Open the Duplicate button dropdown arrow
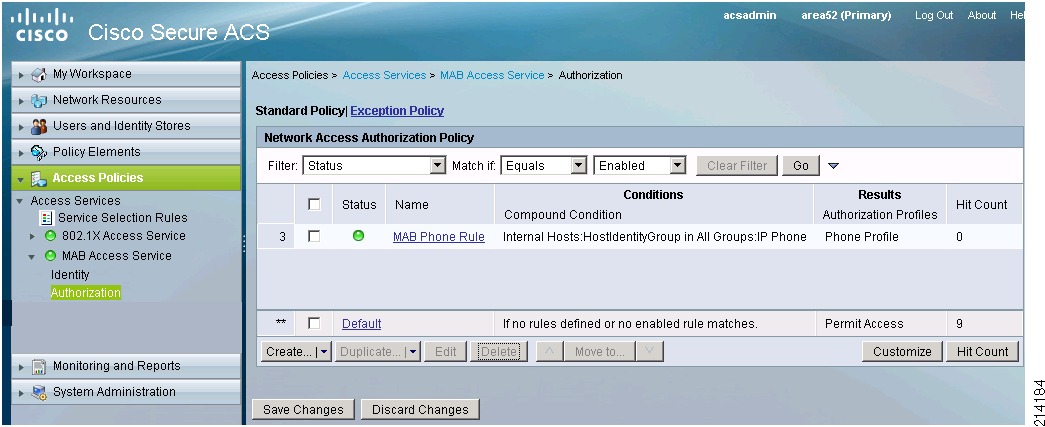Viewport: 1045px width, 427px height. [413, 352]
